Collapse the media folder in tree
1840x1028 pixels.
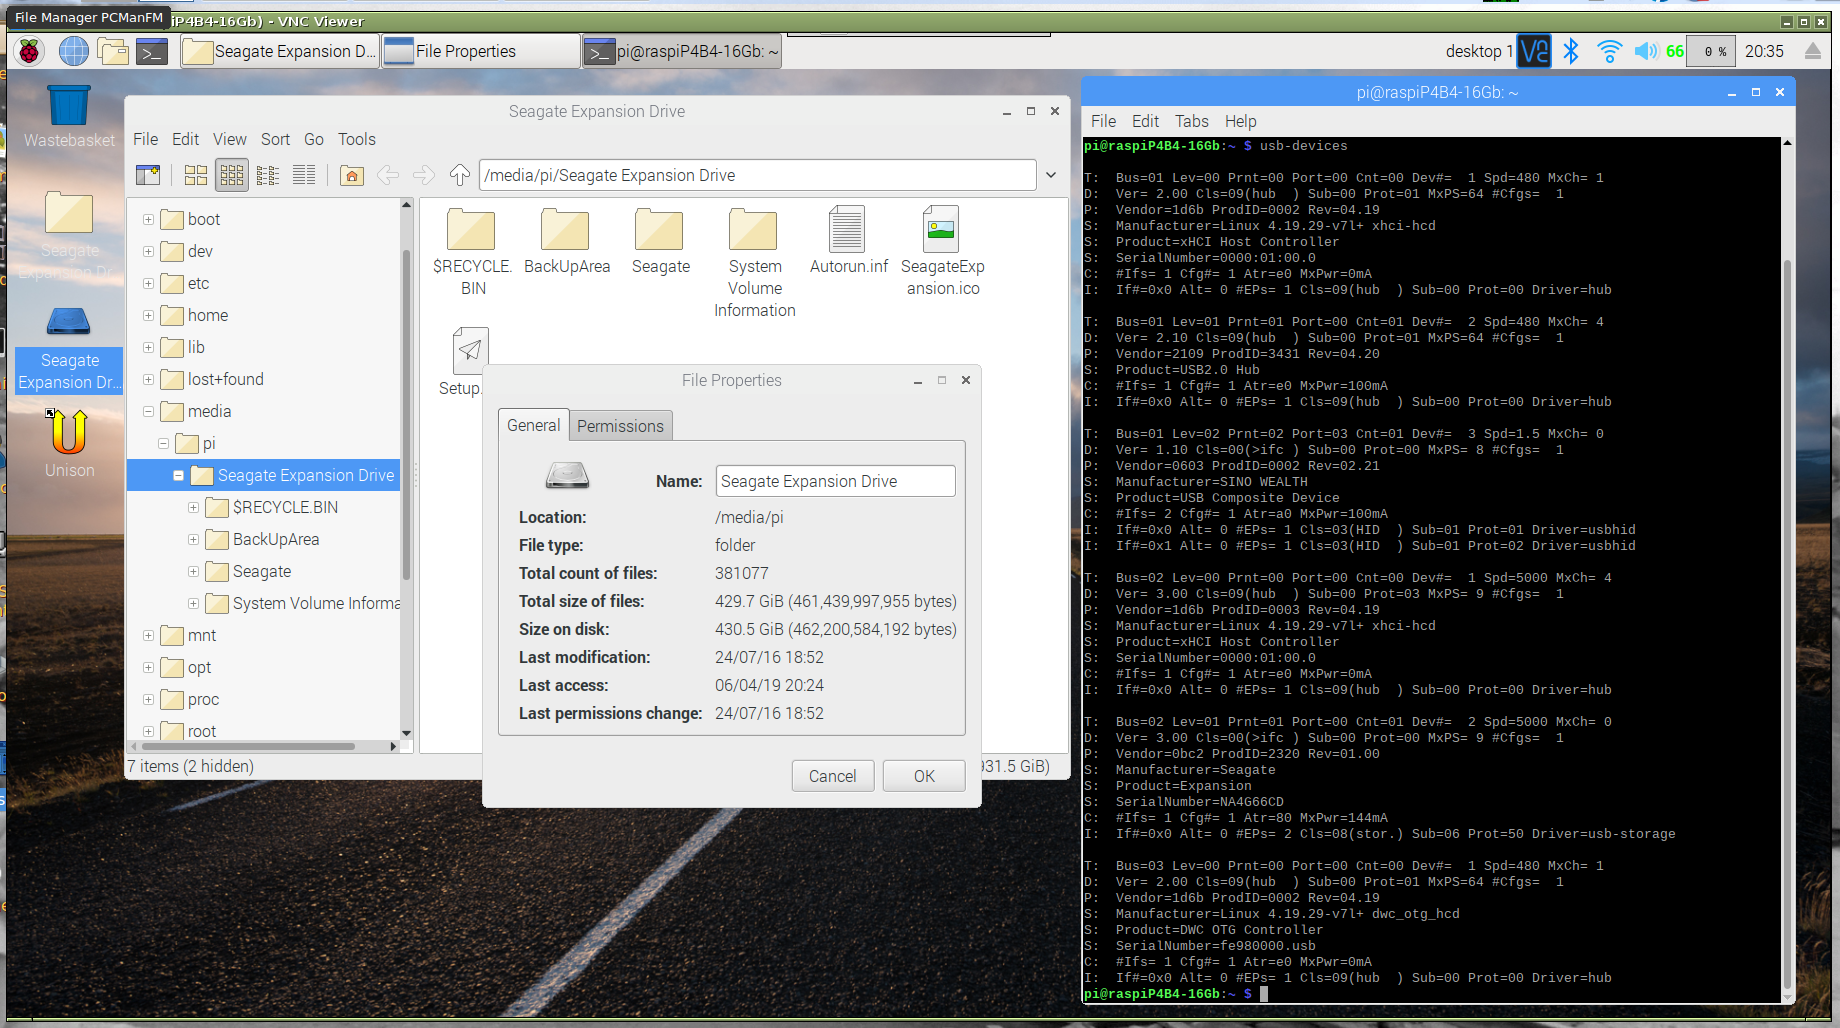point(148,411)
